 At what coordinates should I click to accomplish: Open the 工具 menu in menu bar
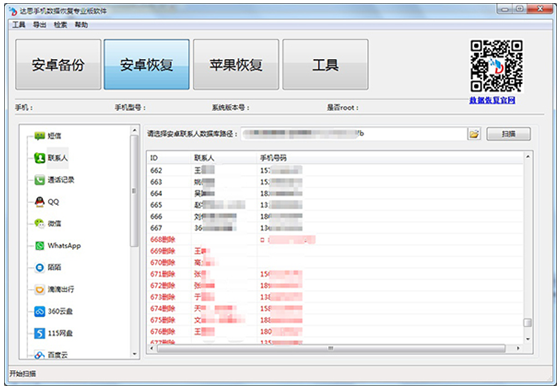coord(19,25)
